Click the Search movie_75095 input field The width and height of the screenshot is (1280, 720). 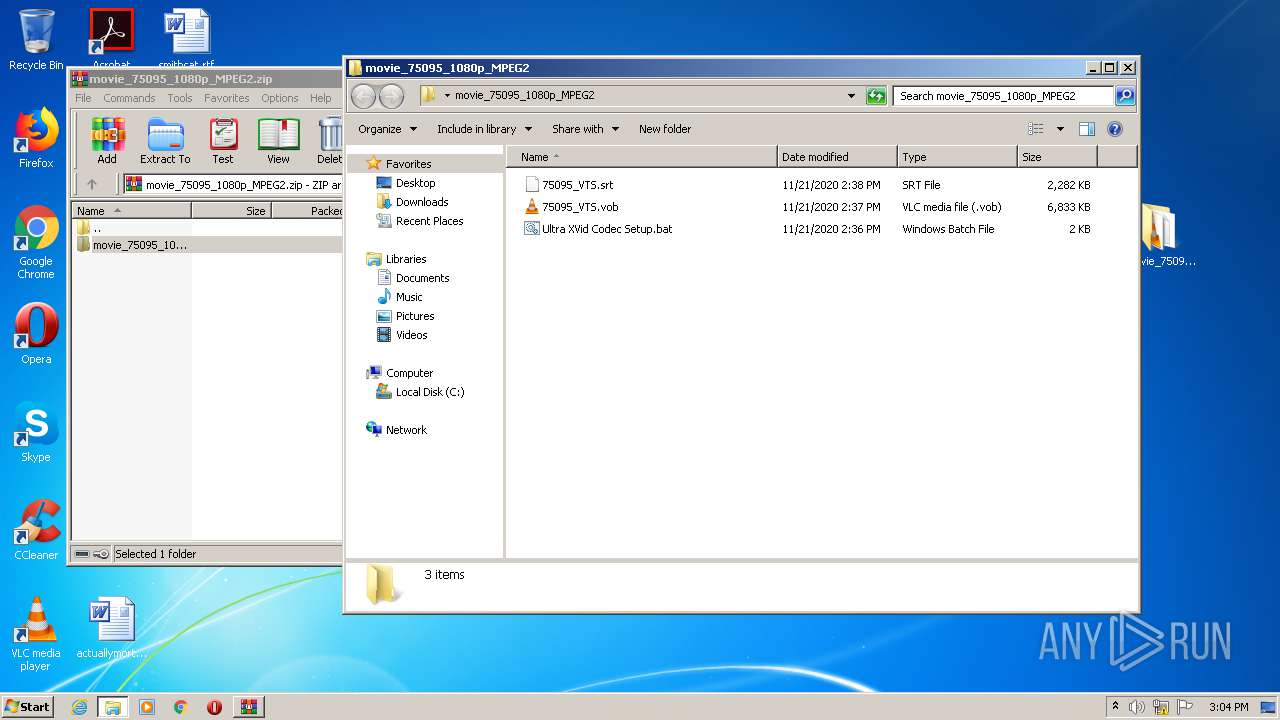pos(1002,96)
